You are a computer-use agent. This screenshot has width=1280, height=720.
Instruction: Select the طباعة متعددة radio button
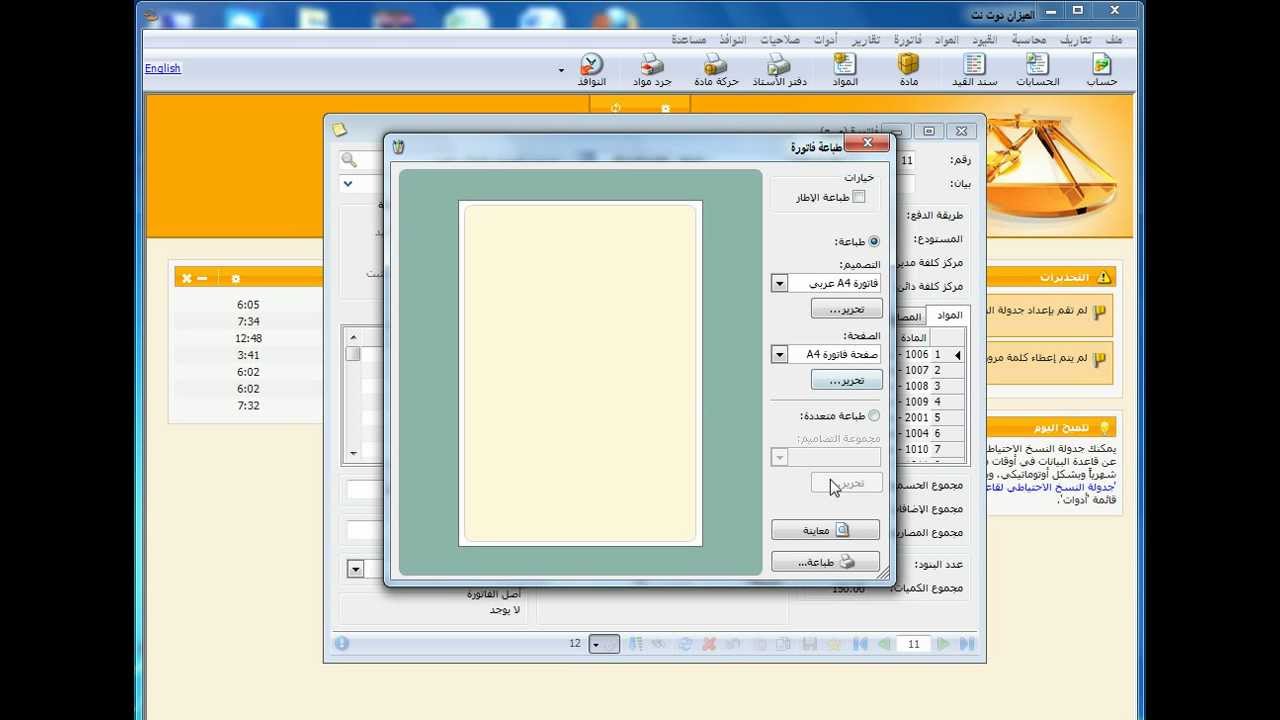point(874,415)
